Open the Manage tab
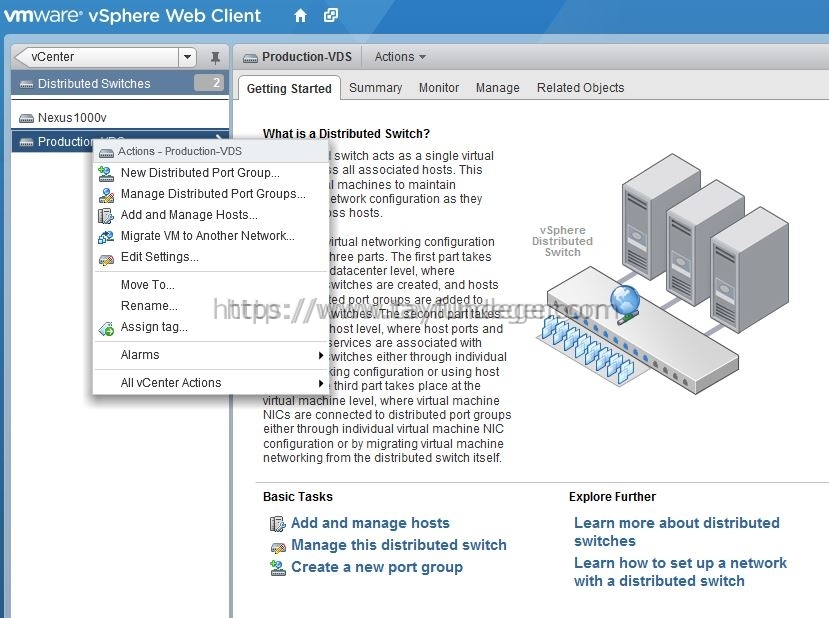The image size is (829, 618). (498, 88)
